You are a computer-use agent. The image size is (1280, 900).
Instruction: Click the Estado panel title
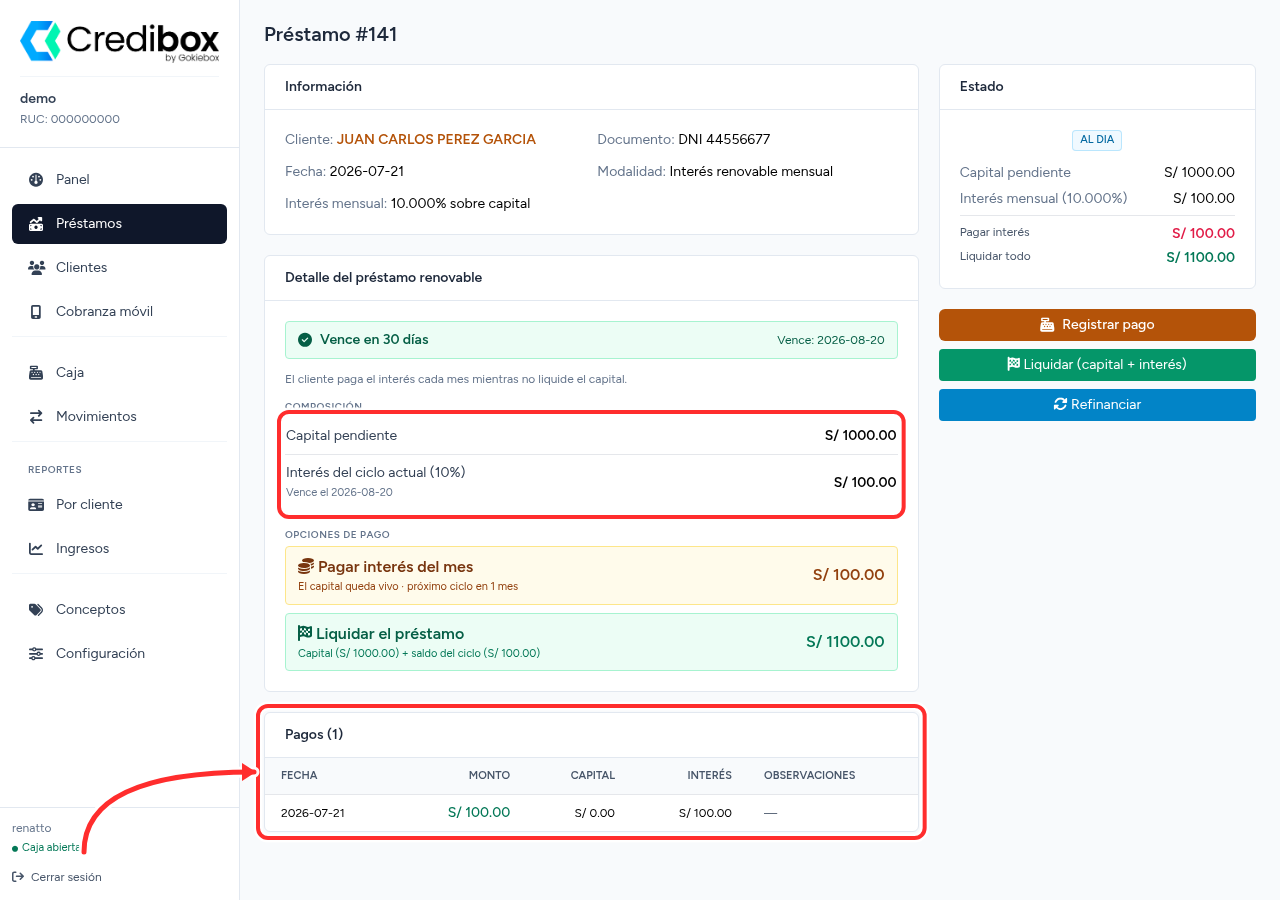[x=981, y=87]
